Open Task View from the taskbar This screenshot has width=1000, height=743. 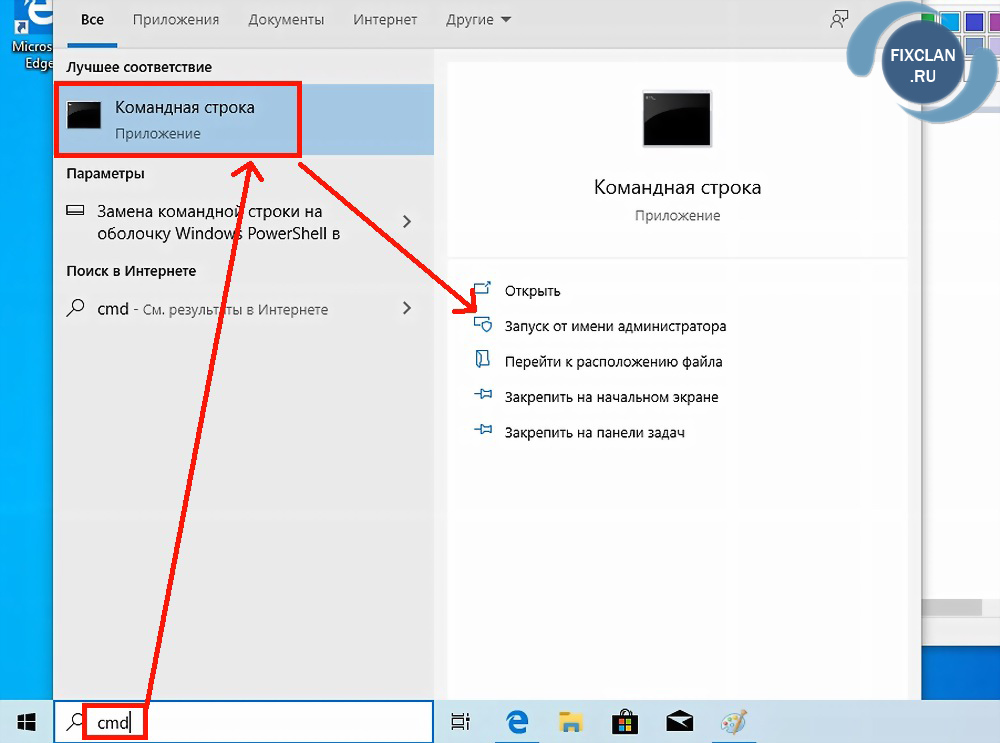pyautogui.click(x=460, y=721)
